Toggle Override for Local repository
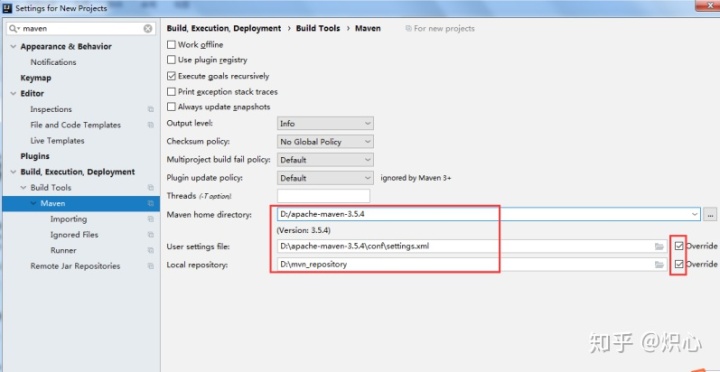This screenshot has height=372, width=720. pyautogui.click(x=679, y=264)
